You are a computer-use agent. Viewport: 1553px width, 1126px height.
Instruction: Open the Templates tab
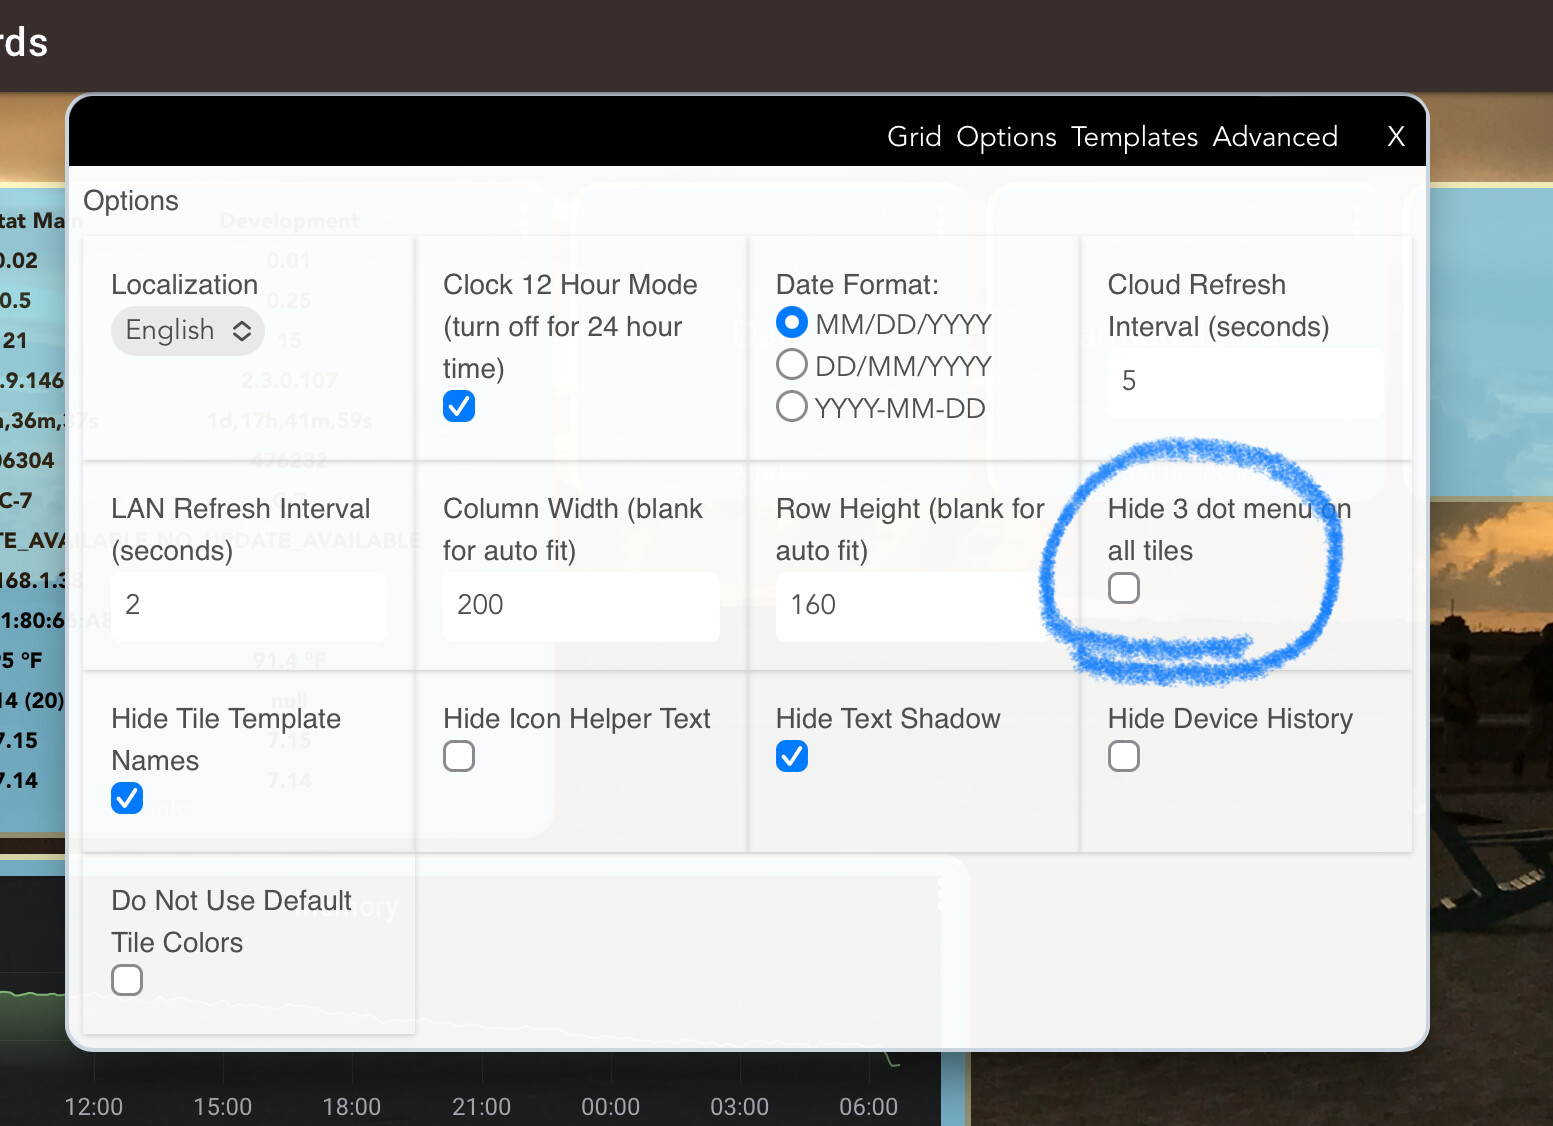(x=1134, y=136)
